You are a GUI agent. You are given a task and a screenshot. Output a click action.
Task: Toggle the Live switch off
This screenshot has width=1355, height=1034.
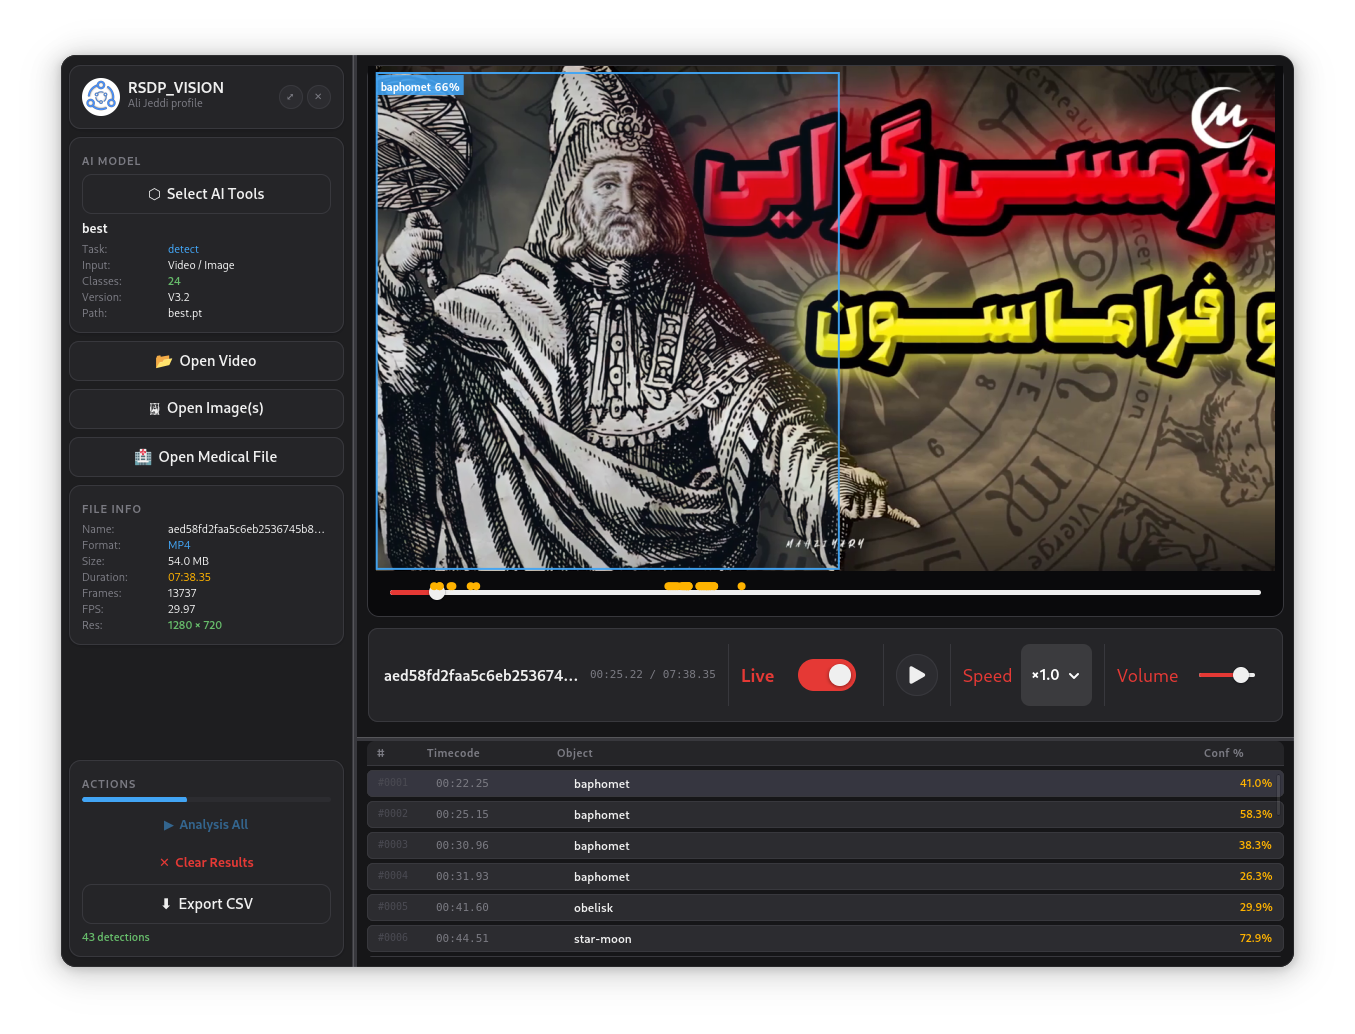click(x=827, y=675)
